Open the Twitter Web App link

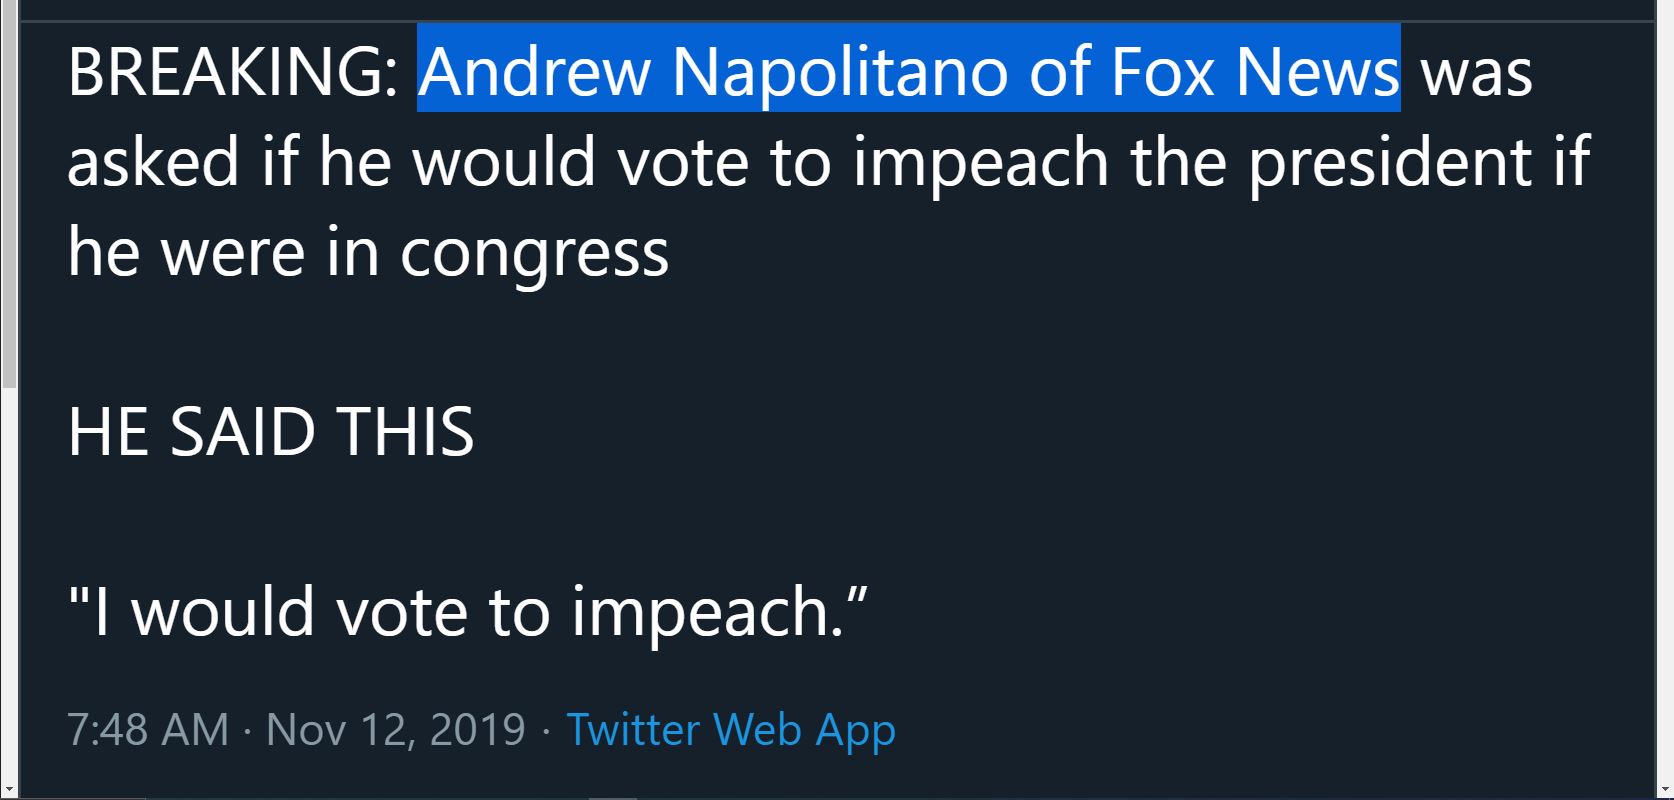pyautogui.click(x=731, y=730)
